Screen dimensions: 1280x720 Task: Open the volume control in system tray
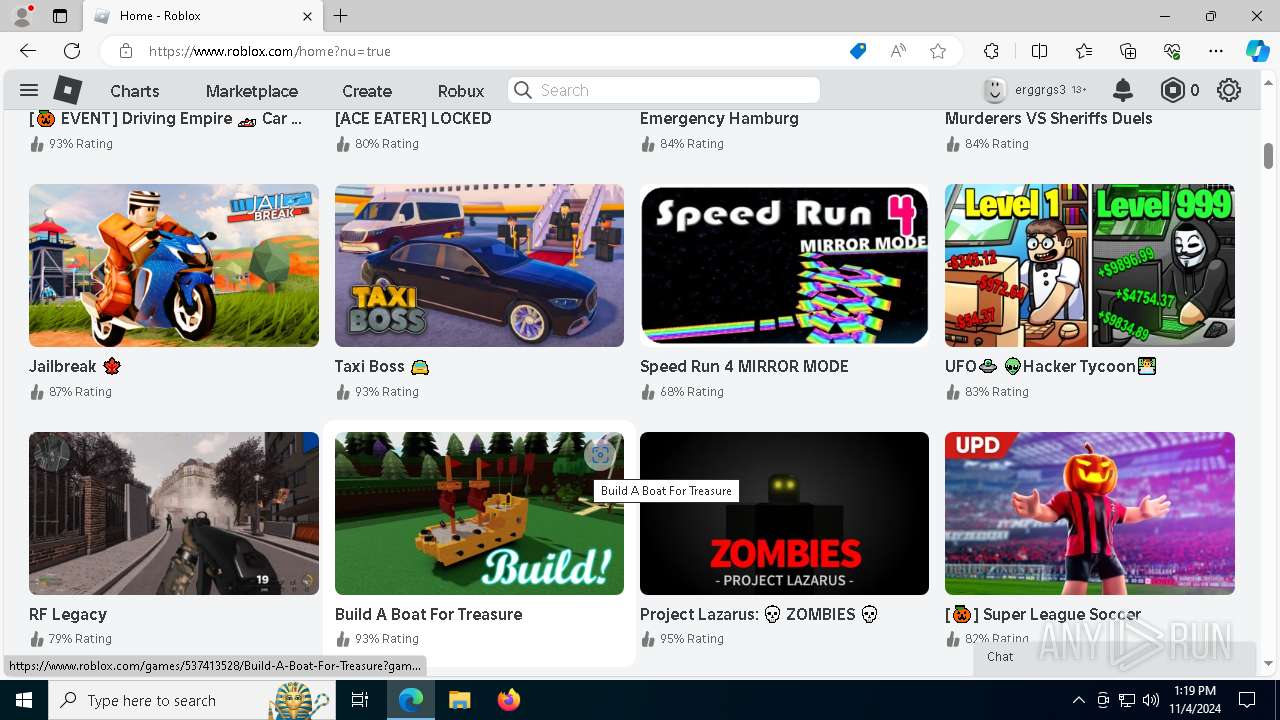[1151, 700]
